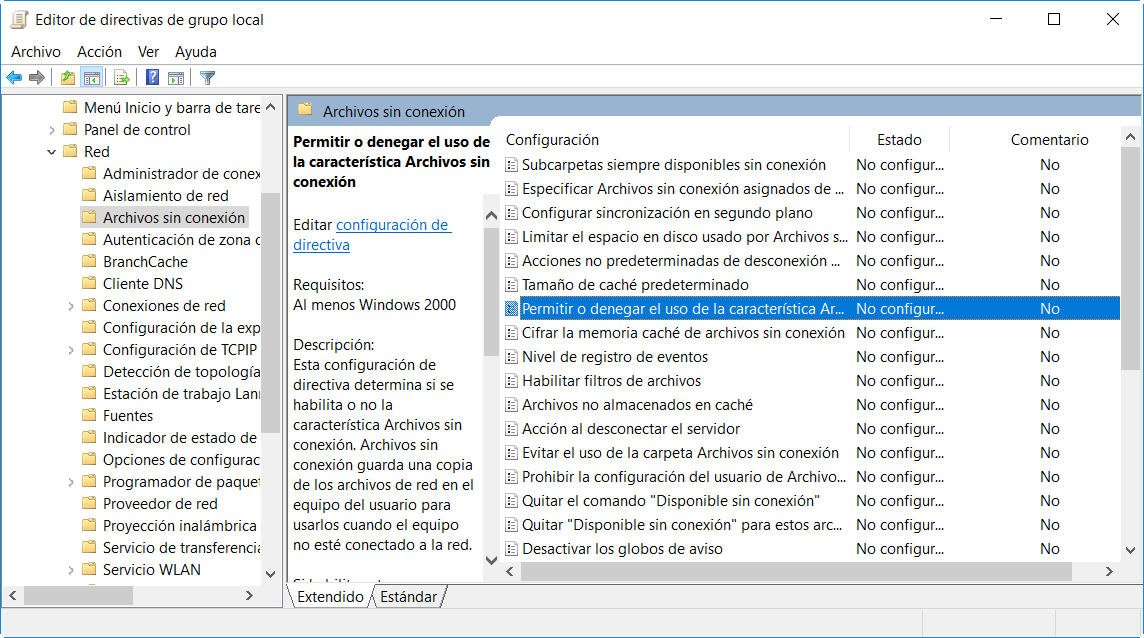Click the Up one level folder icon
The image size is (1144, 638).
[x=67, y=78]
